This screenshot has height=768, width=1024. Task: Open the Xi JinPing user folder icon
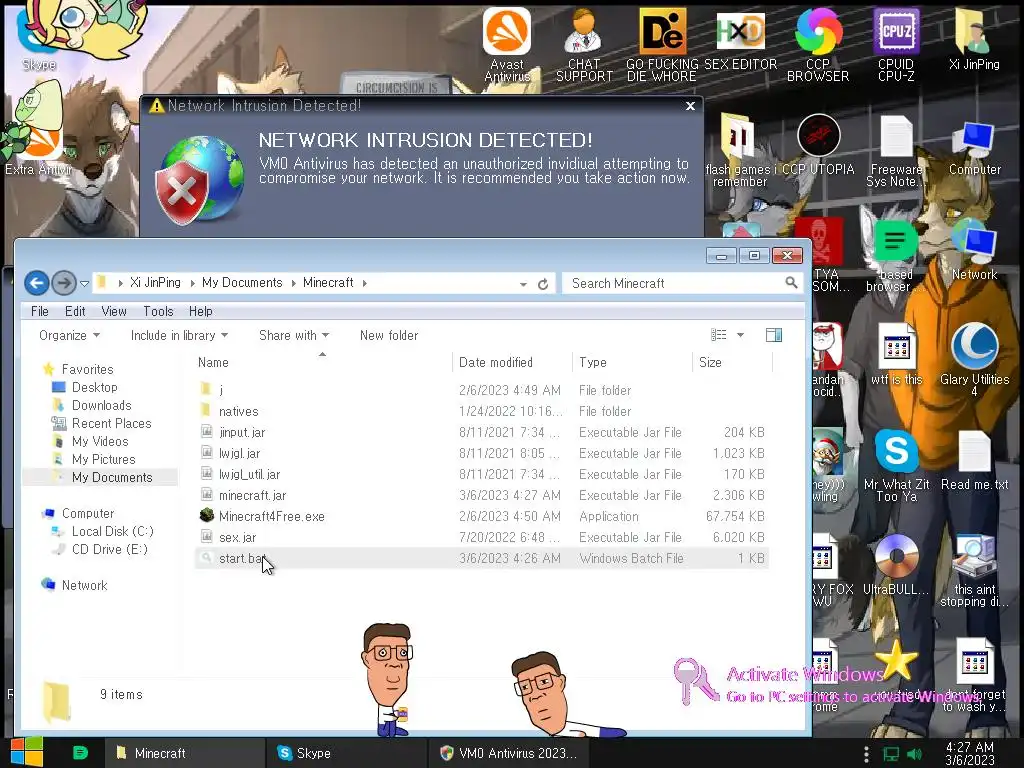coord(974,40)
